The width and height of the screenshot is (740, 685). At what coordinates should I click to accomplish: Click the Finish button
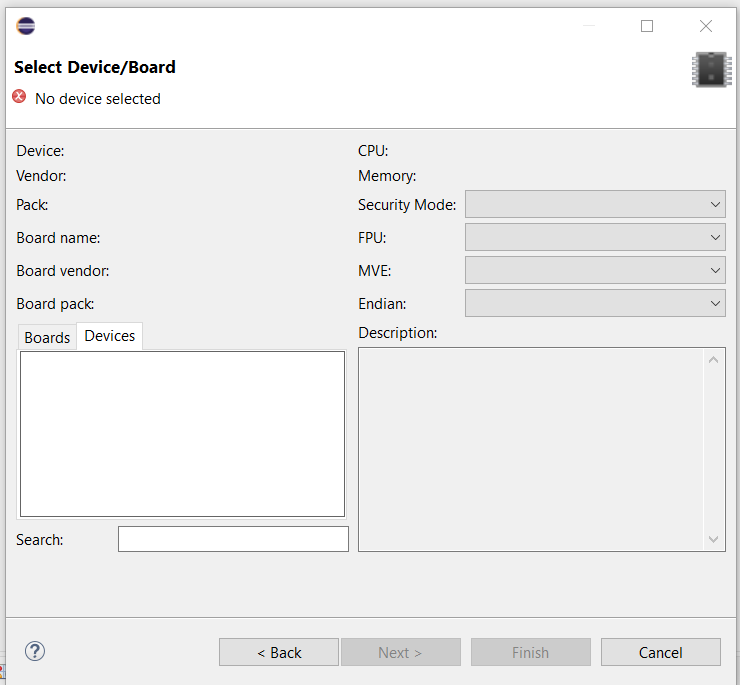(x=530, y=652)
